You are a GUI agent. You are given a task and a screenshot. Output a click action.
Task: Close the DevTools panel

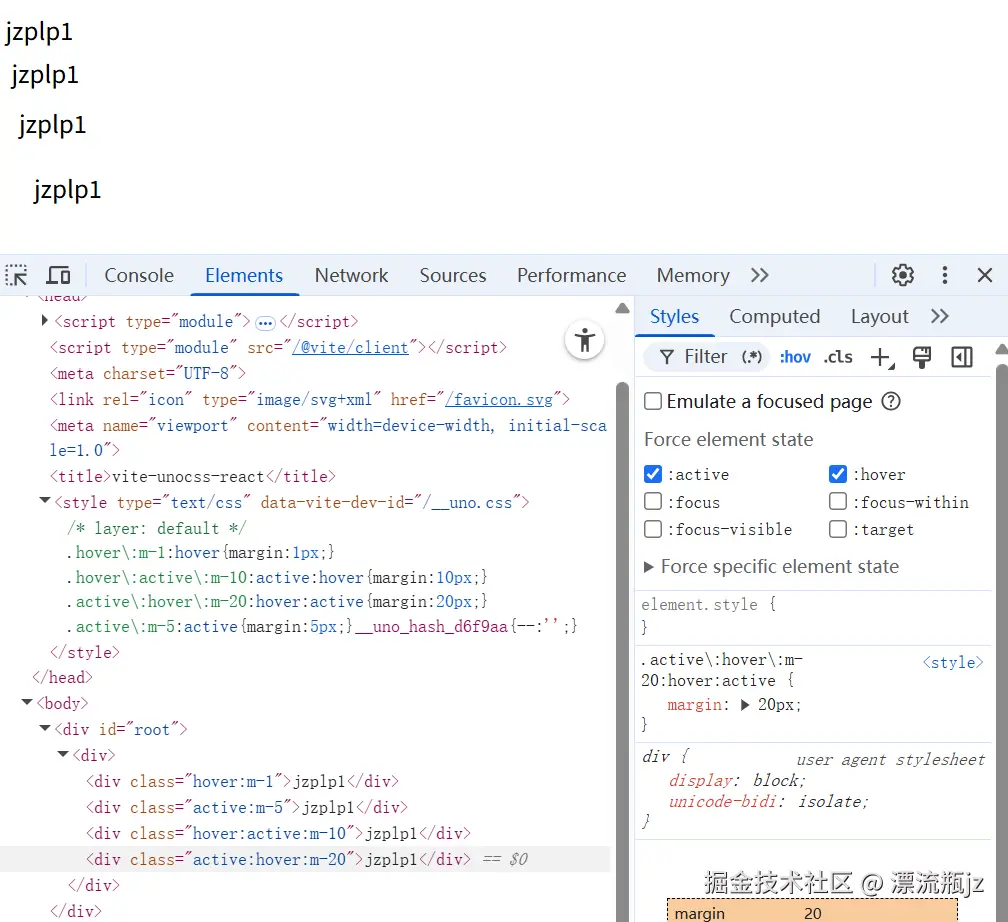984,275
